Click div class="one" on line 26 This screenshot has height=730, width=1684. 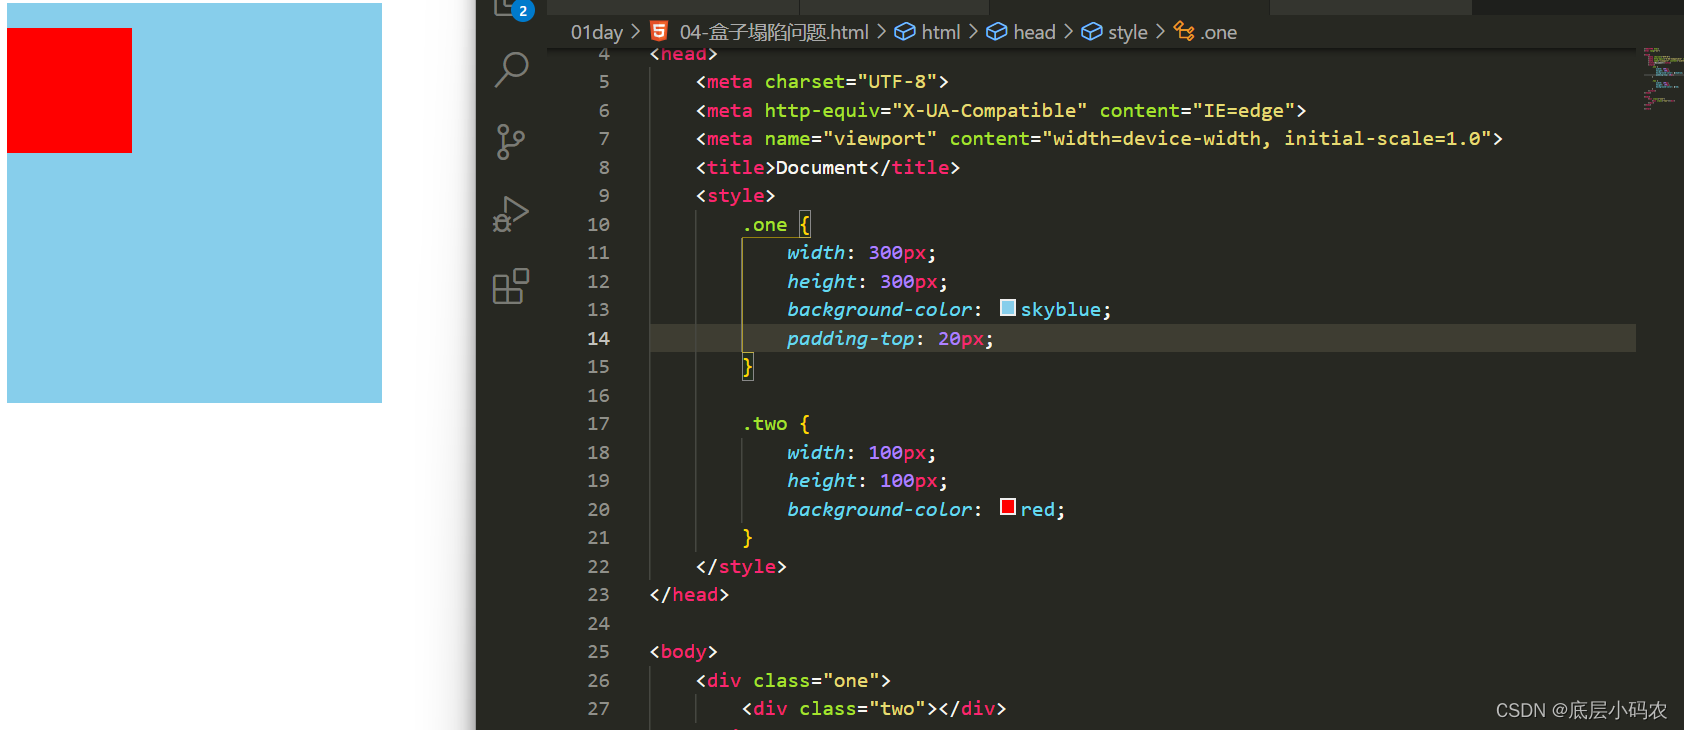click(x=793, y=680)
